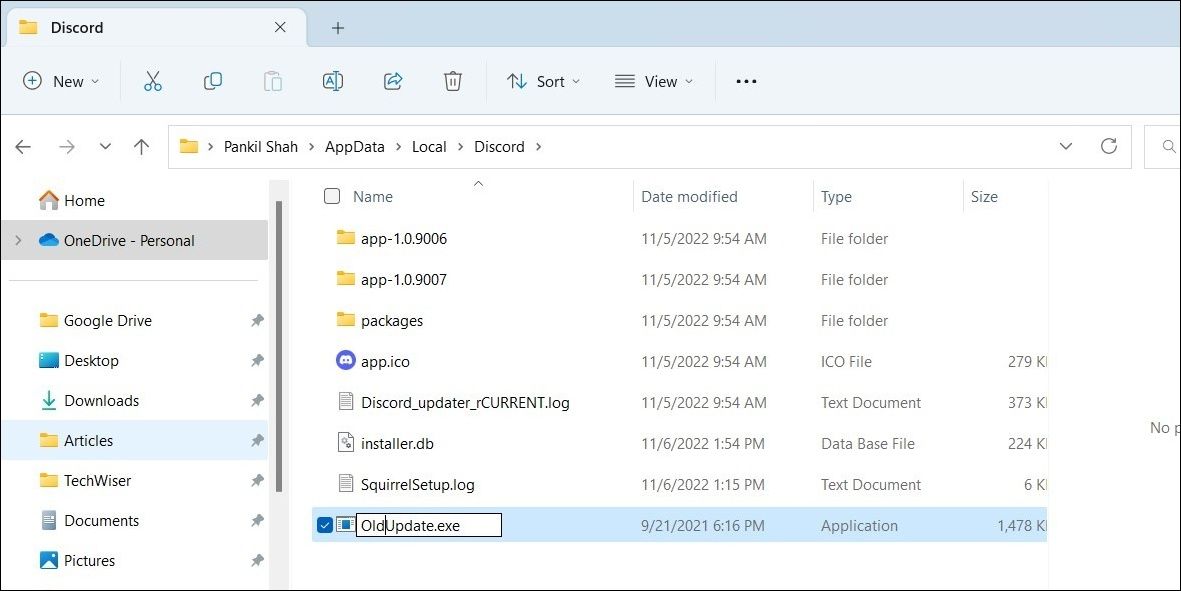
Task: Select the packages folder icon
Action: (346, 320)
